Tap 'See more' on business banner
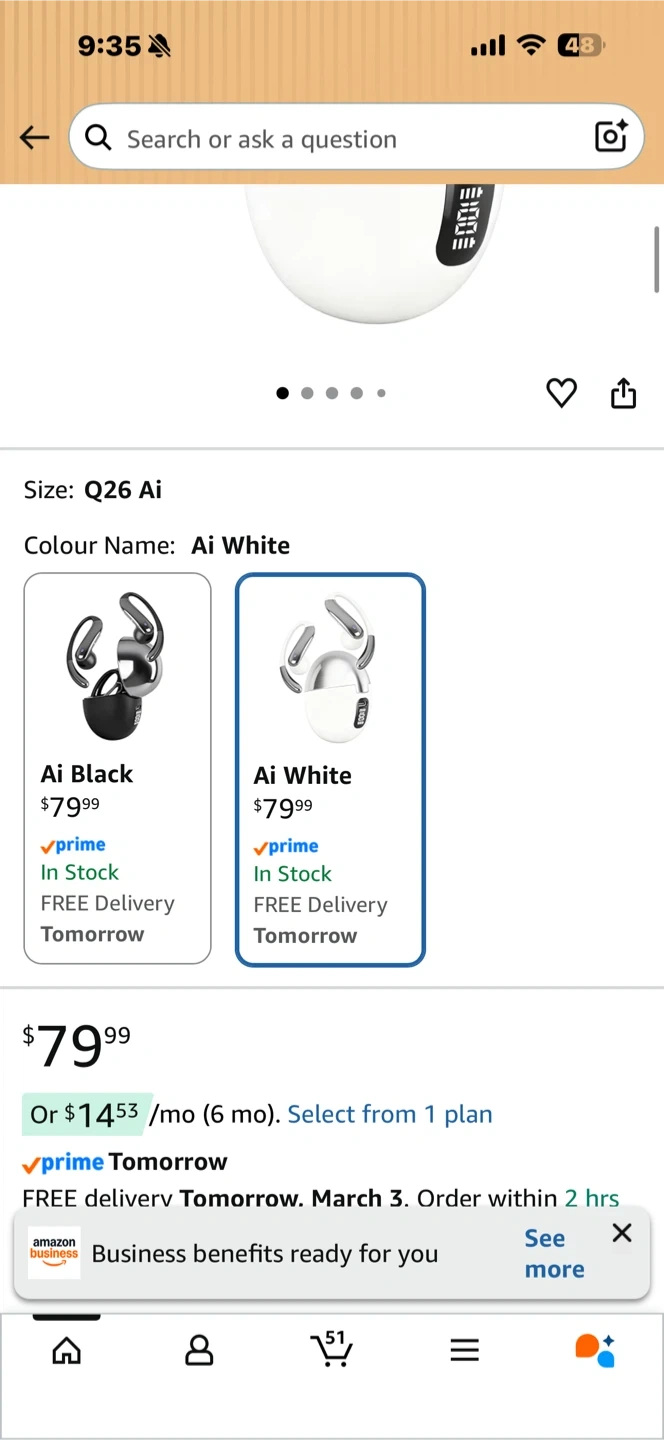664x1440 pixels. 554,1254
